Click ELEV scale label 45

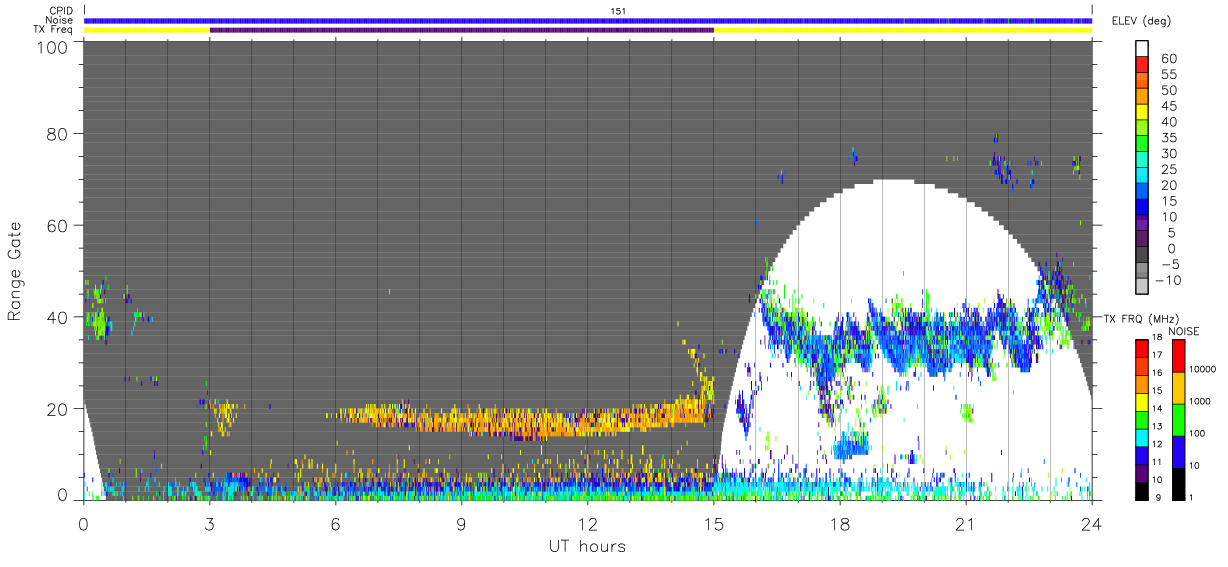[1169, 106]
